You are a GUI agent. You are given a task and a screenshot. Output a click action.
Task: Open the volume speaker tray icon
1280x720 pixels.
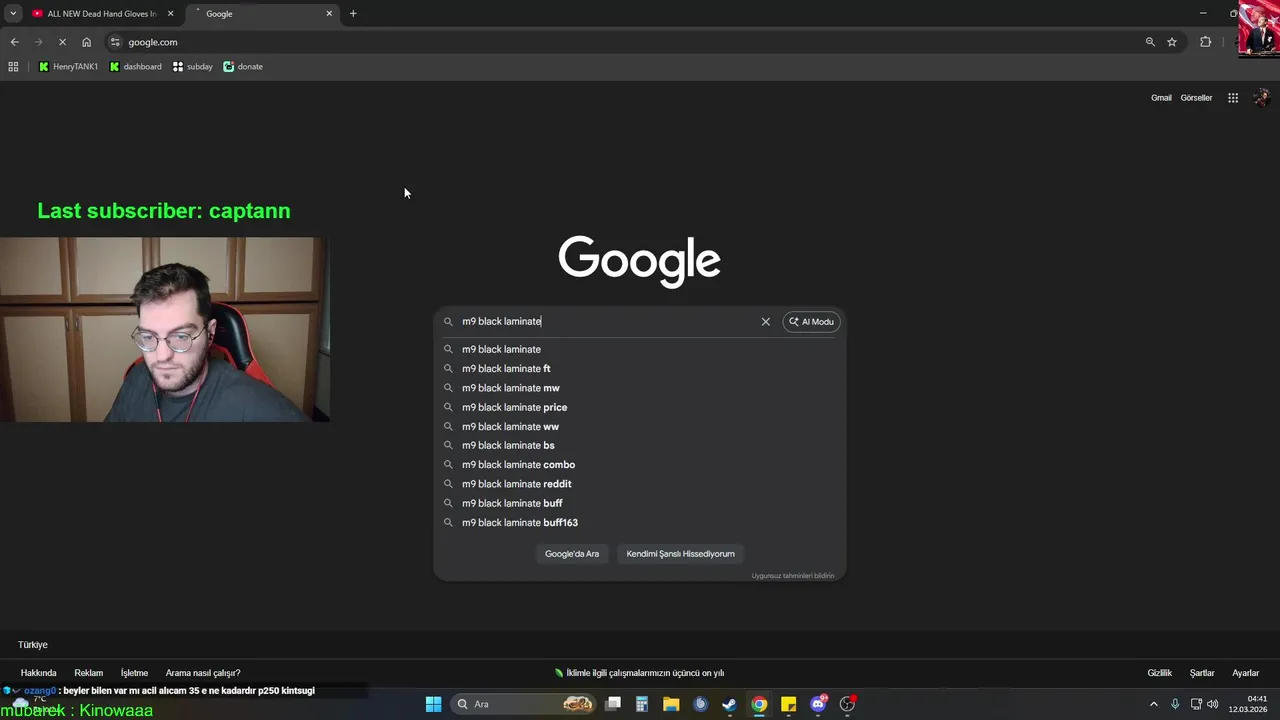coord(1213,704)
